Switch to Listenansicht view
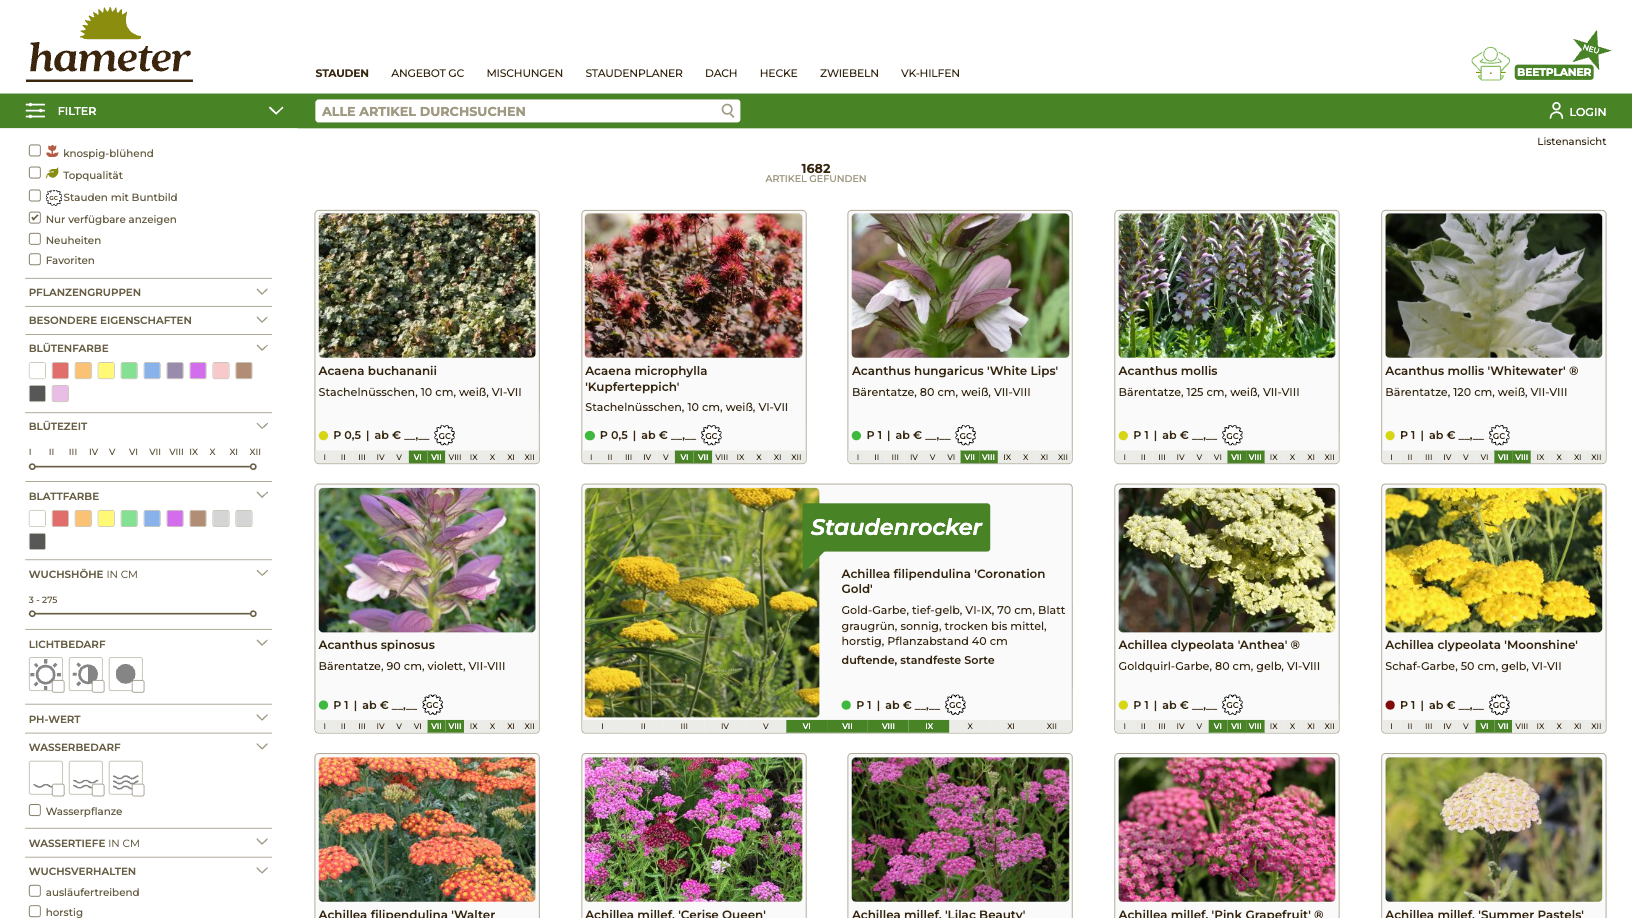The image size is (1632, 918). tap(1572, 141)
